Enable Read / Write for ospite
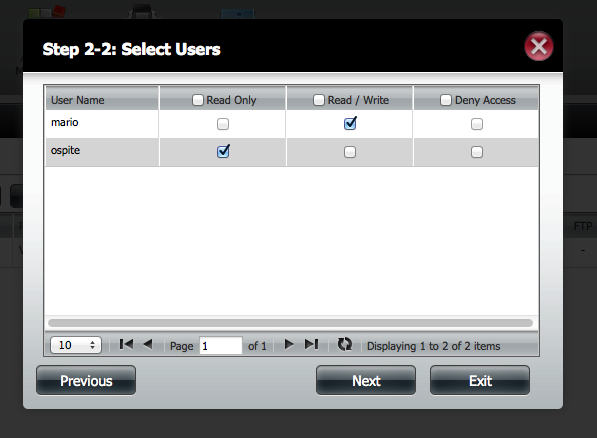The height and width of the screenshot is (438, 597). pos(350,152)
